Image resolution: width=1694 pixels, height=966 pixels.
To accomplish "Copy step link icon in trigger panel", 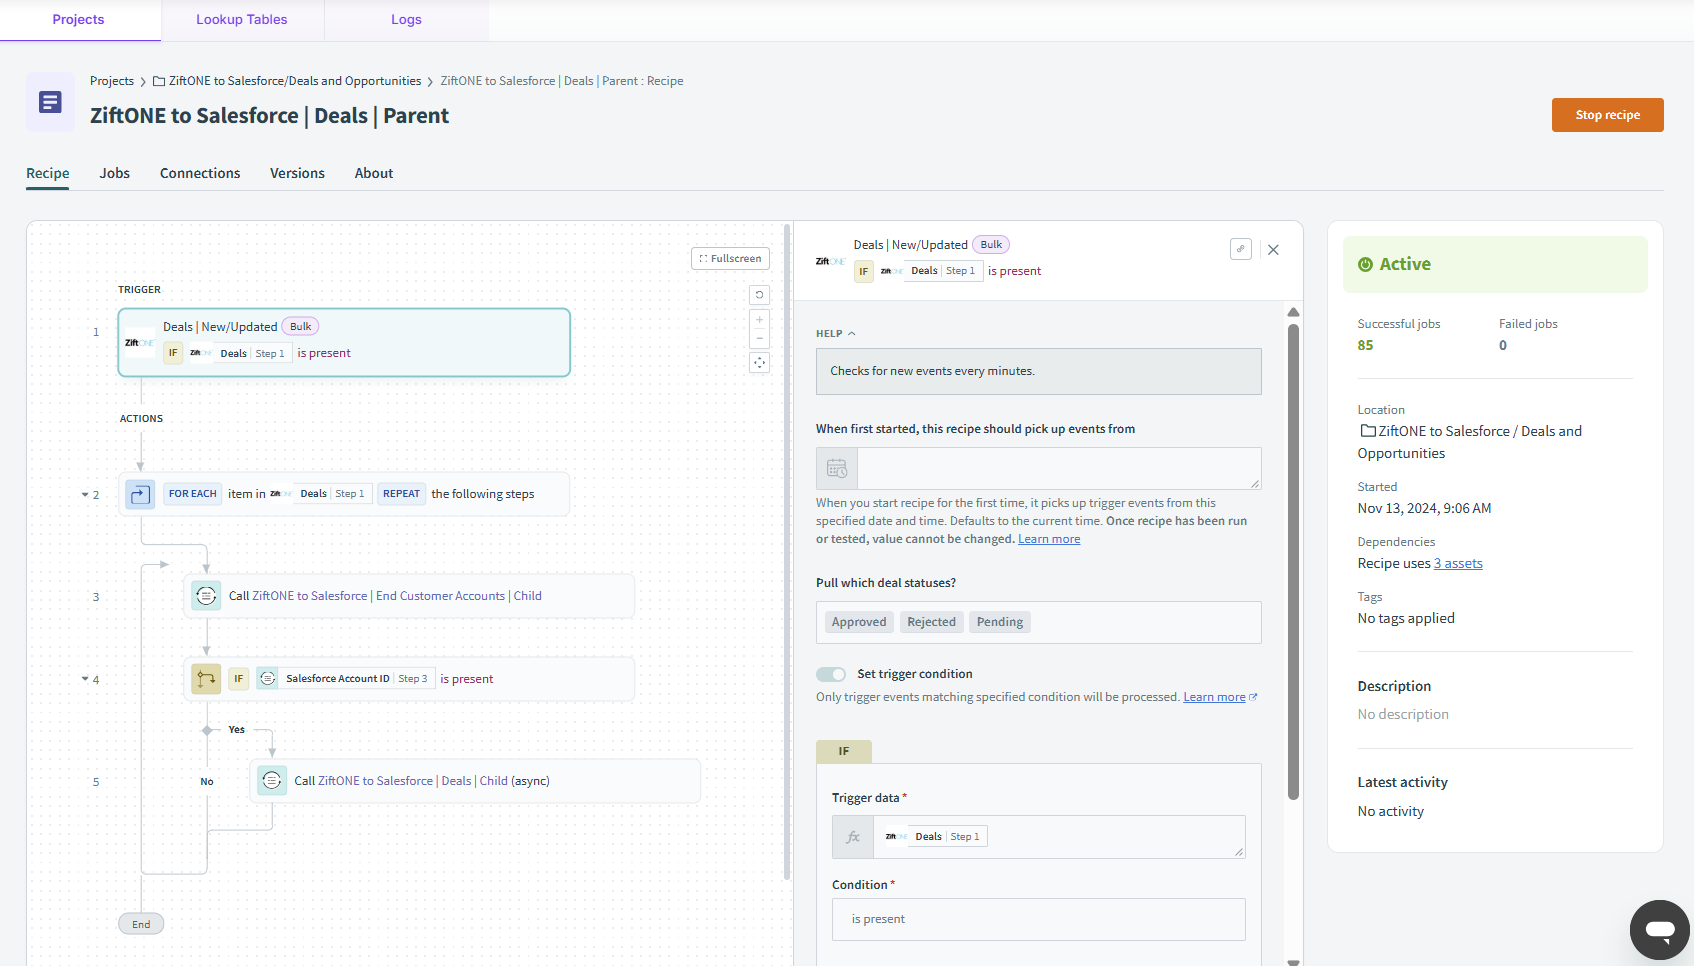I will click(1241, 249).
